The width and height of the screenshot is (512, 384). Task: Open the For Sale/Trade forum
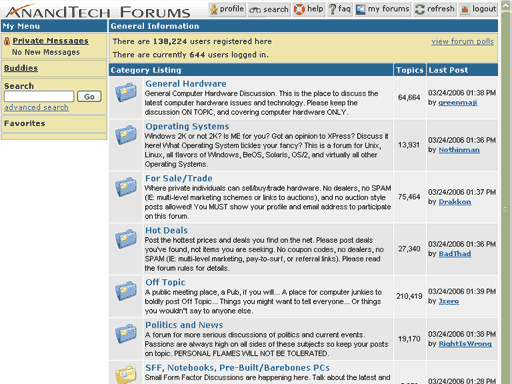(x=179, y=178)
